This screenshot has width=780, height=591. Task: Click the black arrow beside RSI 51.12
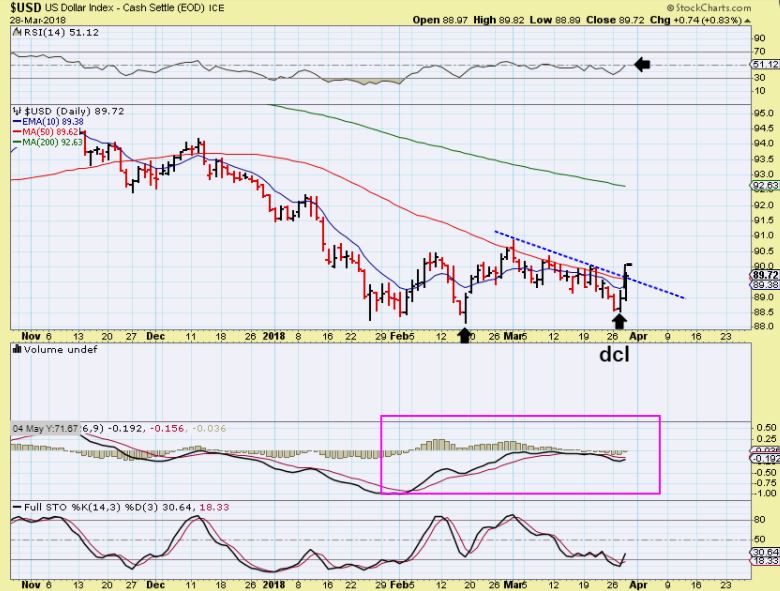pos(642,64)
